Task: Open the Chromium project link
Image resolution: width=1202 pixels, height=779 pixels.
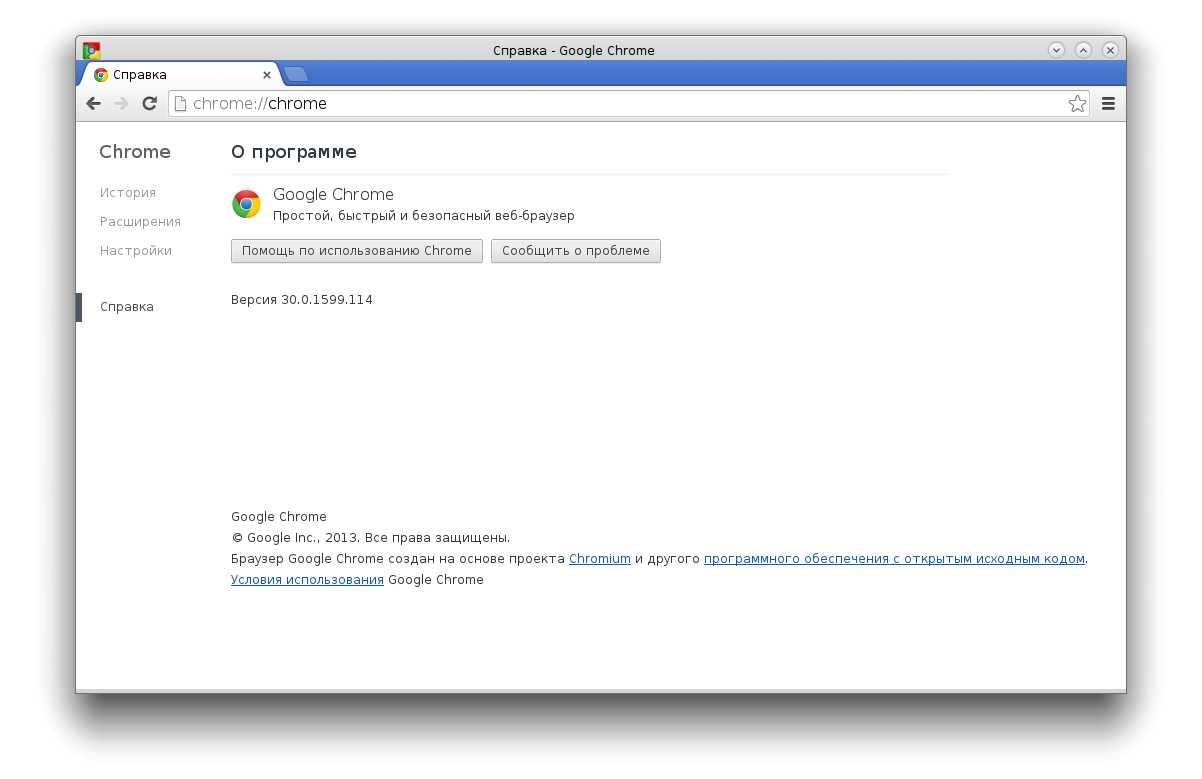Action: pyautogui.click(x=599, y=558)
